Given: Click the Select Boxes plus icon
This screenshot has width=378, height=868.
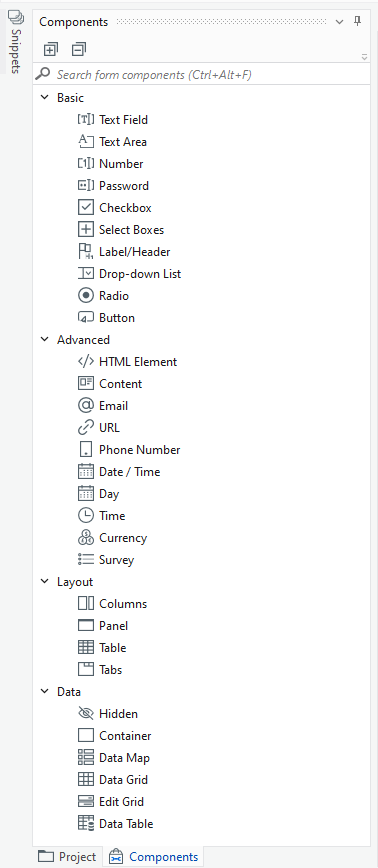Looking at the screenshot, I should (86, 230).
